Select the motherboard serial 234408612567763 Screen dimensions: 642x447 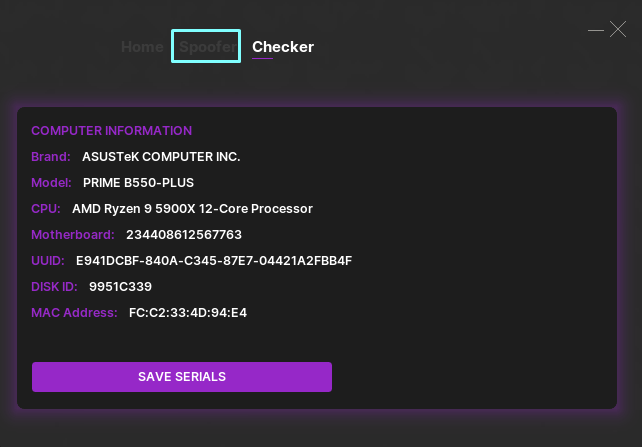point(184,235)
